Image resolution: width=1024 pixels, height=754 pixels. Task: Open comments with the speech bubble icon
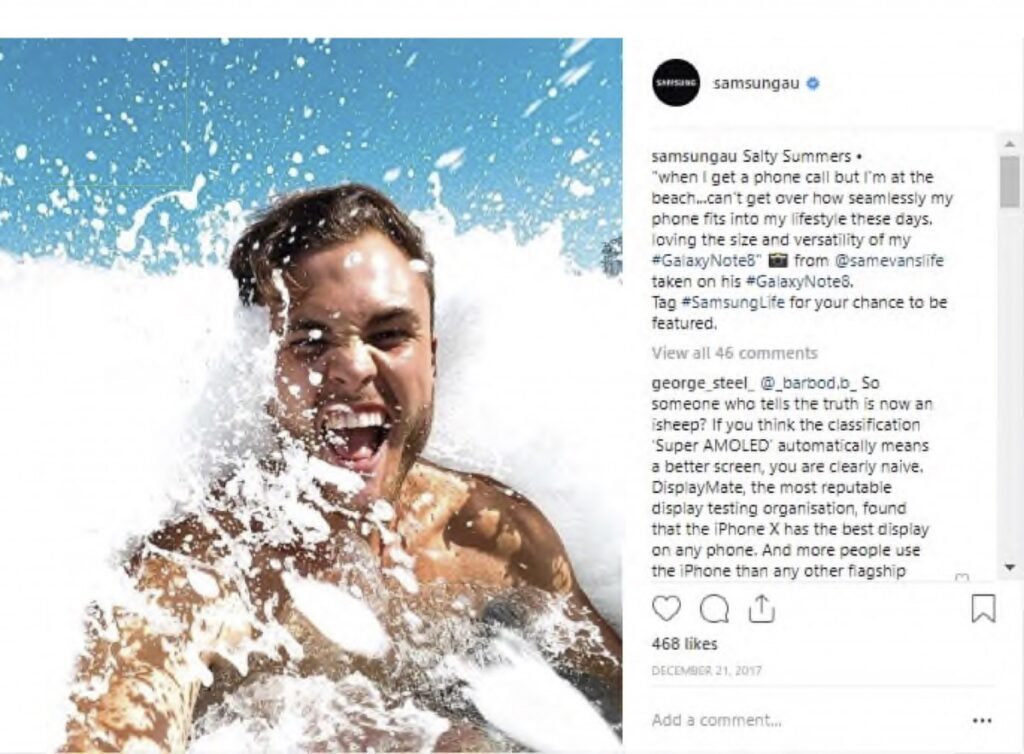coord(714,608)
